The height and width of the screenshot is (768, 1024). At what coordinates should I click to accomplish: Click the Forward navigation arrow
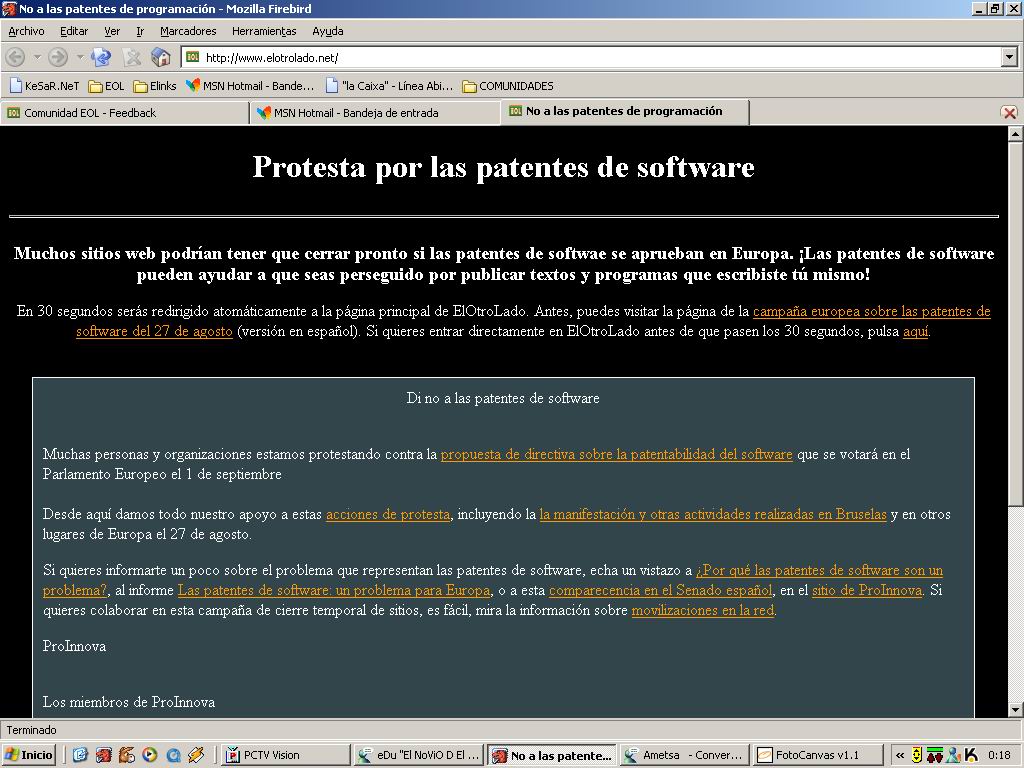58,57
